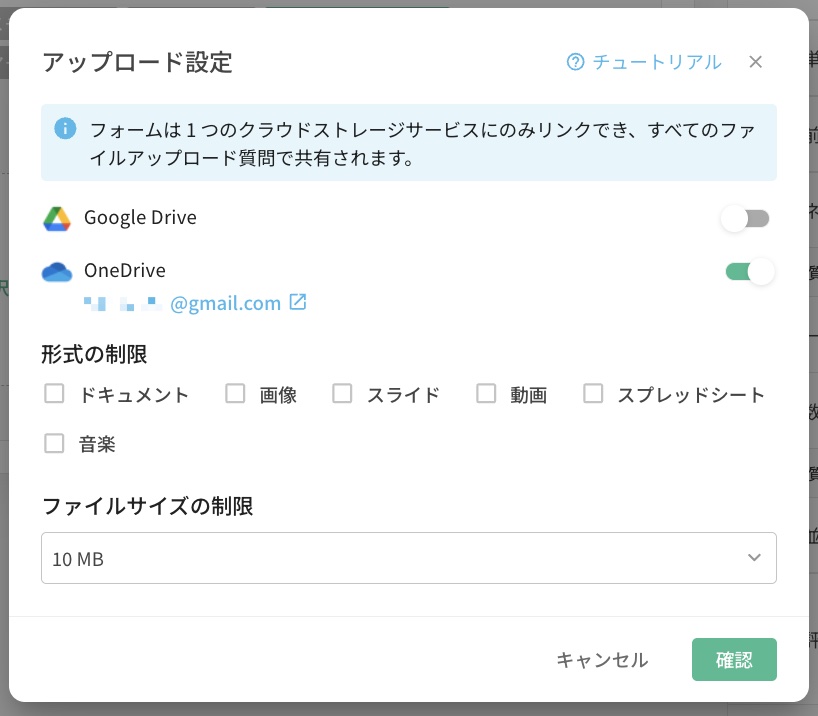Image resolution: width=818 pixels, height=716 pixels.
Task: Check the スプレッドシート format checkbox
Action: coord(593,393)
